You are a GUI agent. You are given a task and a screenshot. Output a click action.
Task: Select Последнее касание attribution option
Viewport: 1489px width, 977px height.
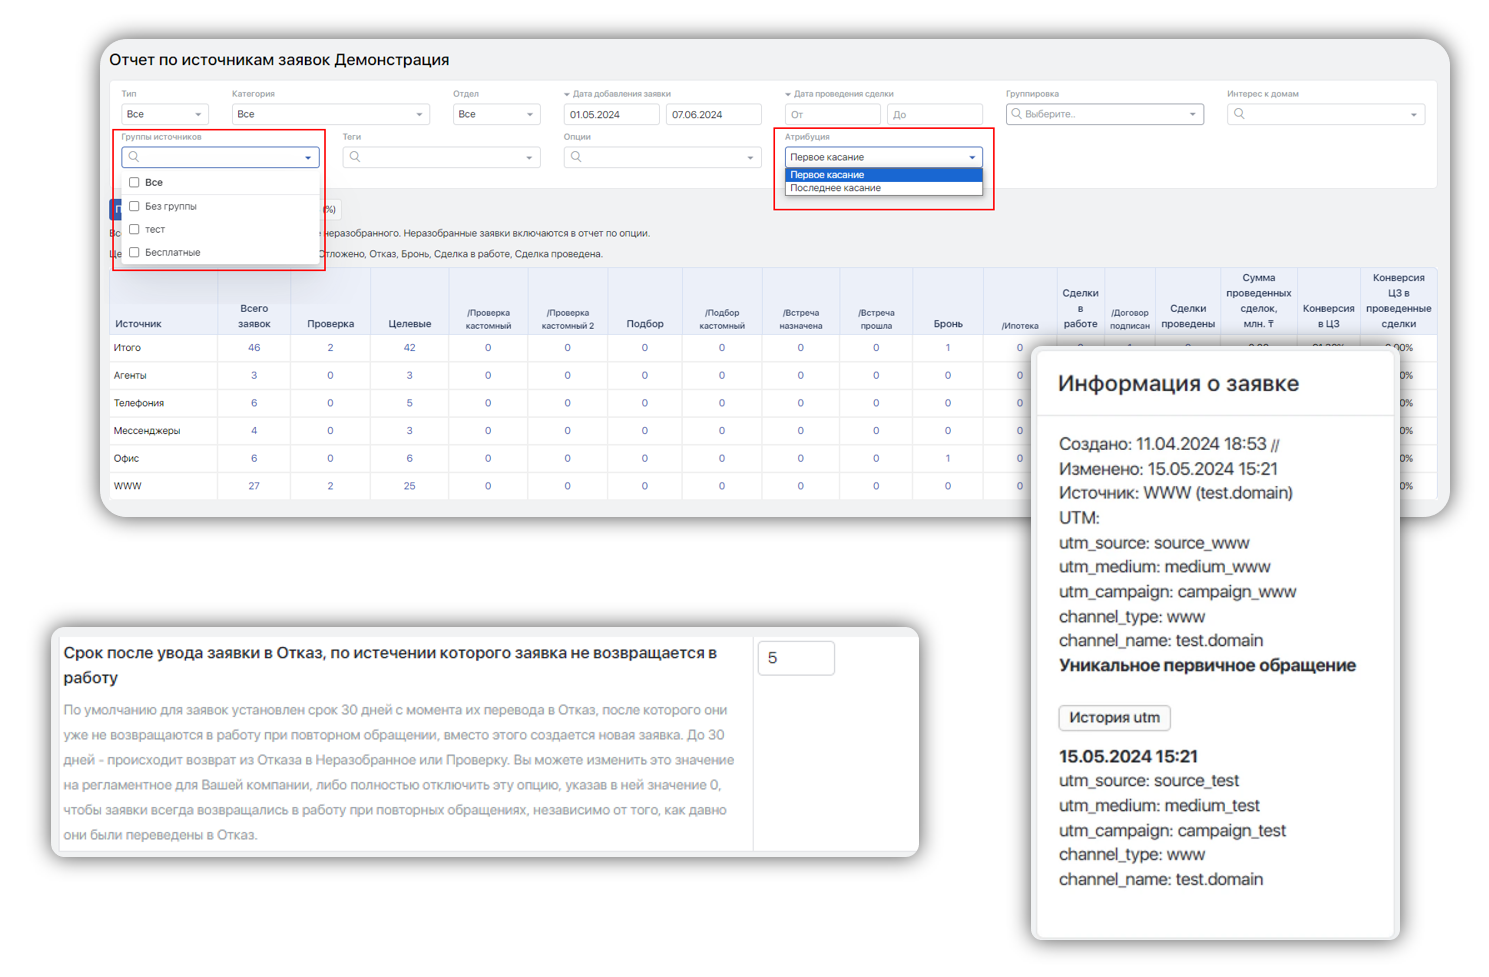coord(836,188)
